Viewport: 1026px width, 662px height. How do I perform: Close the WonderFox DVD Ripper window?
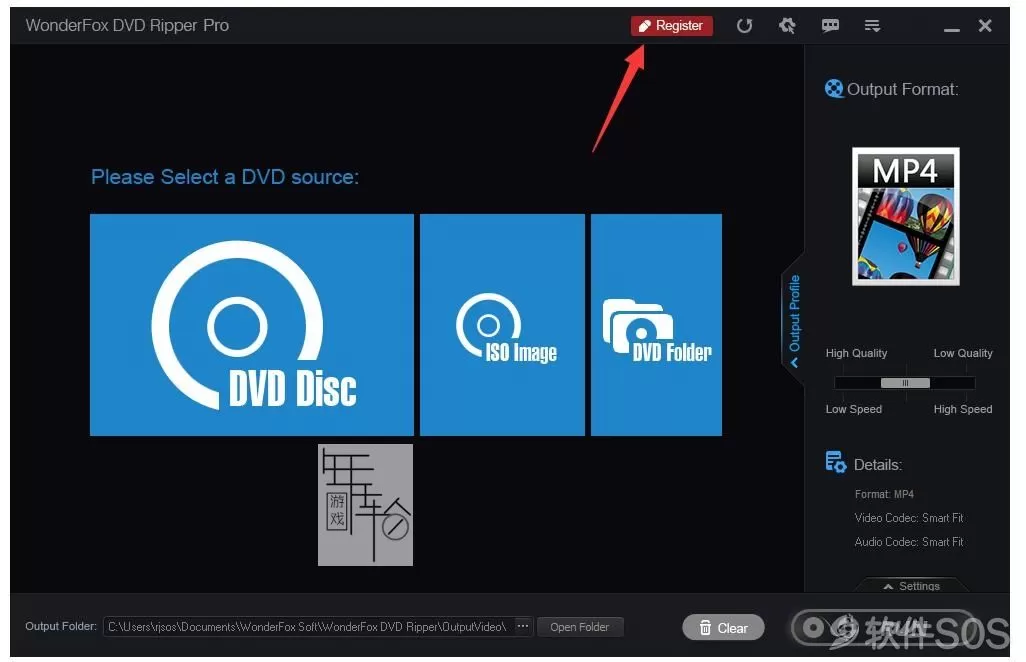(985, 26)
